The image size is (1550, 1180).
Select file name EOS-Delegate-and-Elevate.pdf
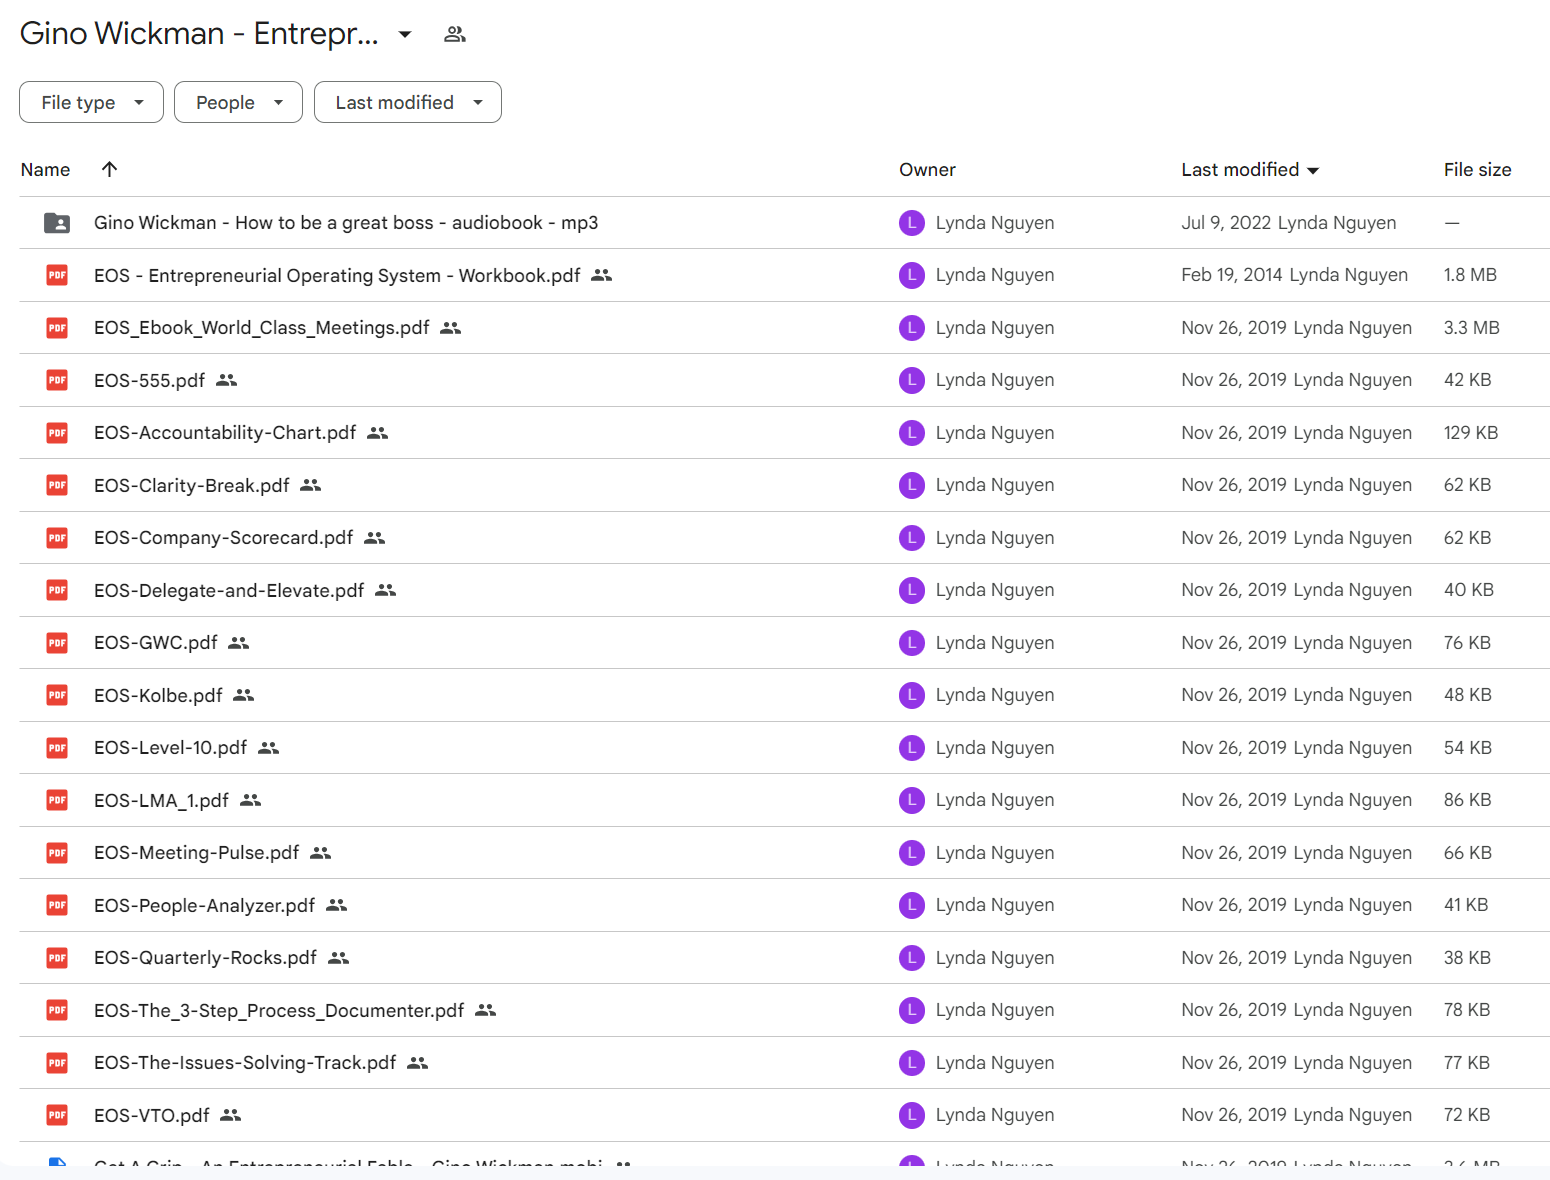[229, 590]
